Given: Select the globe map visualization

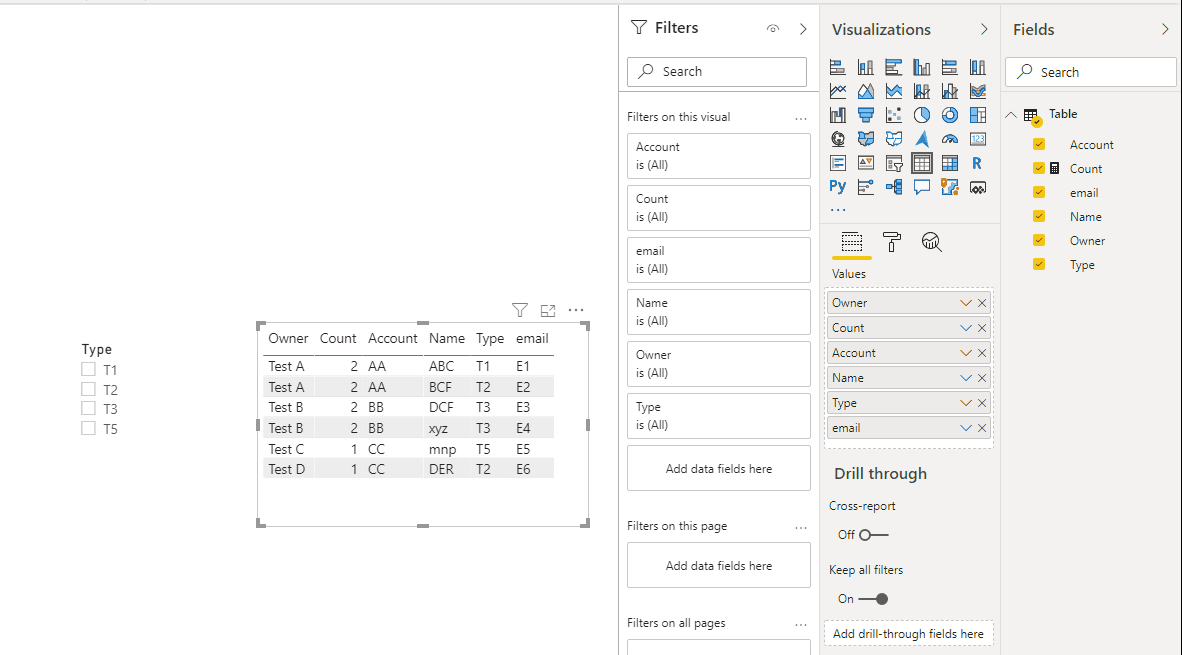Looking at the screenshot, I should (x=838, y=139).
